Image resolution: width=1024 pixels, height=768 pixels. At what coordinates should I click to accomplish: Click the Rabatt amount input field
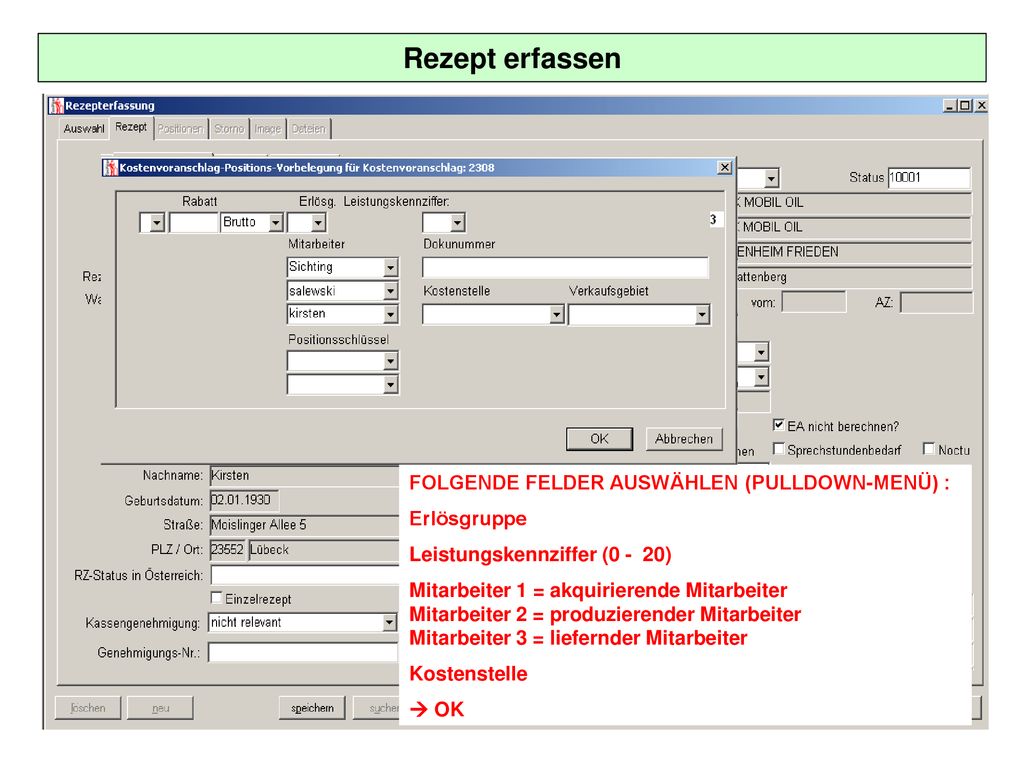coord(193,223)
